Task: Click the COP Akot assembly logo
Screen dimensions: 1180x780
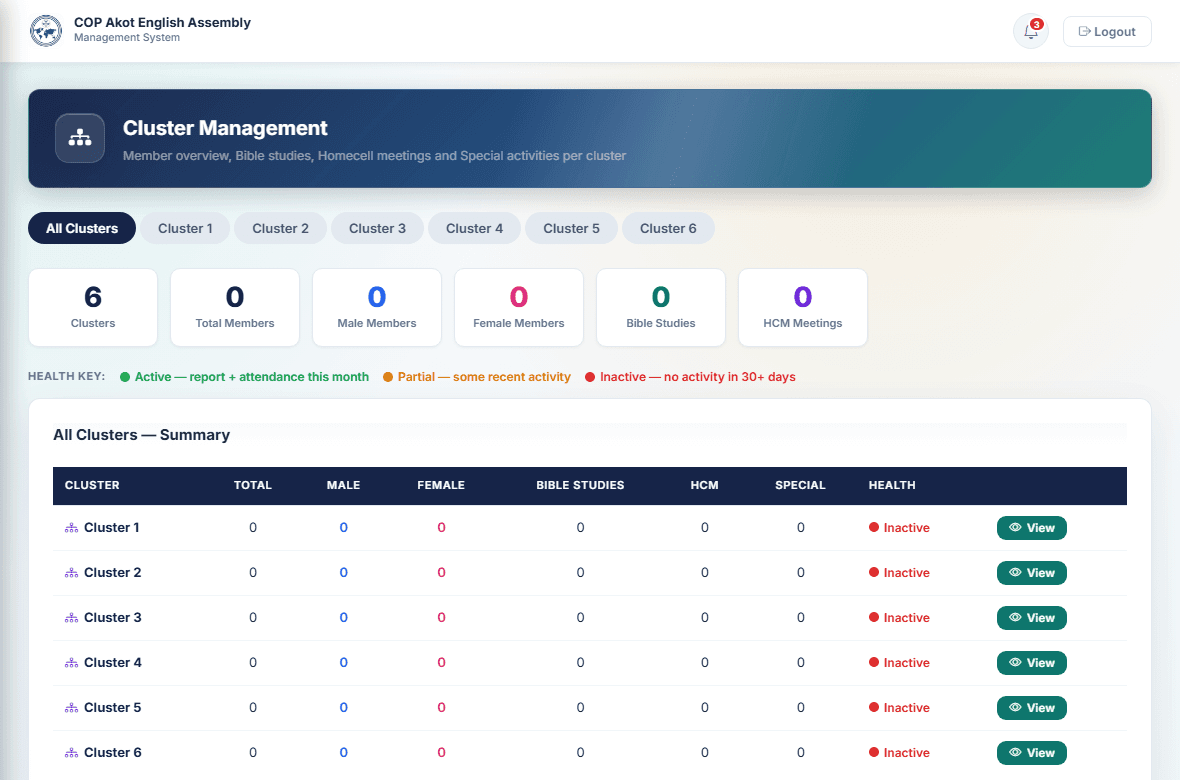Action: tap(46, 31)
